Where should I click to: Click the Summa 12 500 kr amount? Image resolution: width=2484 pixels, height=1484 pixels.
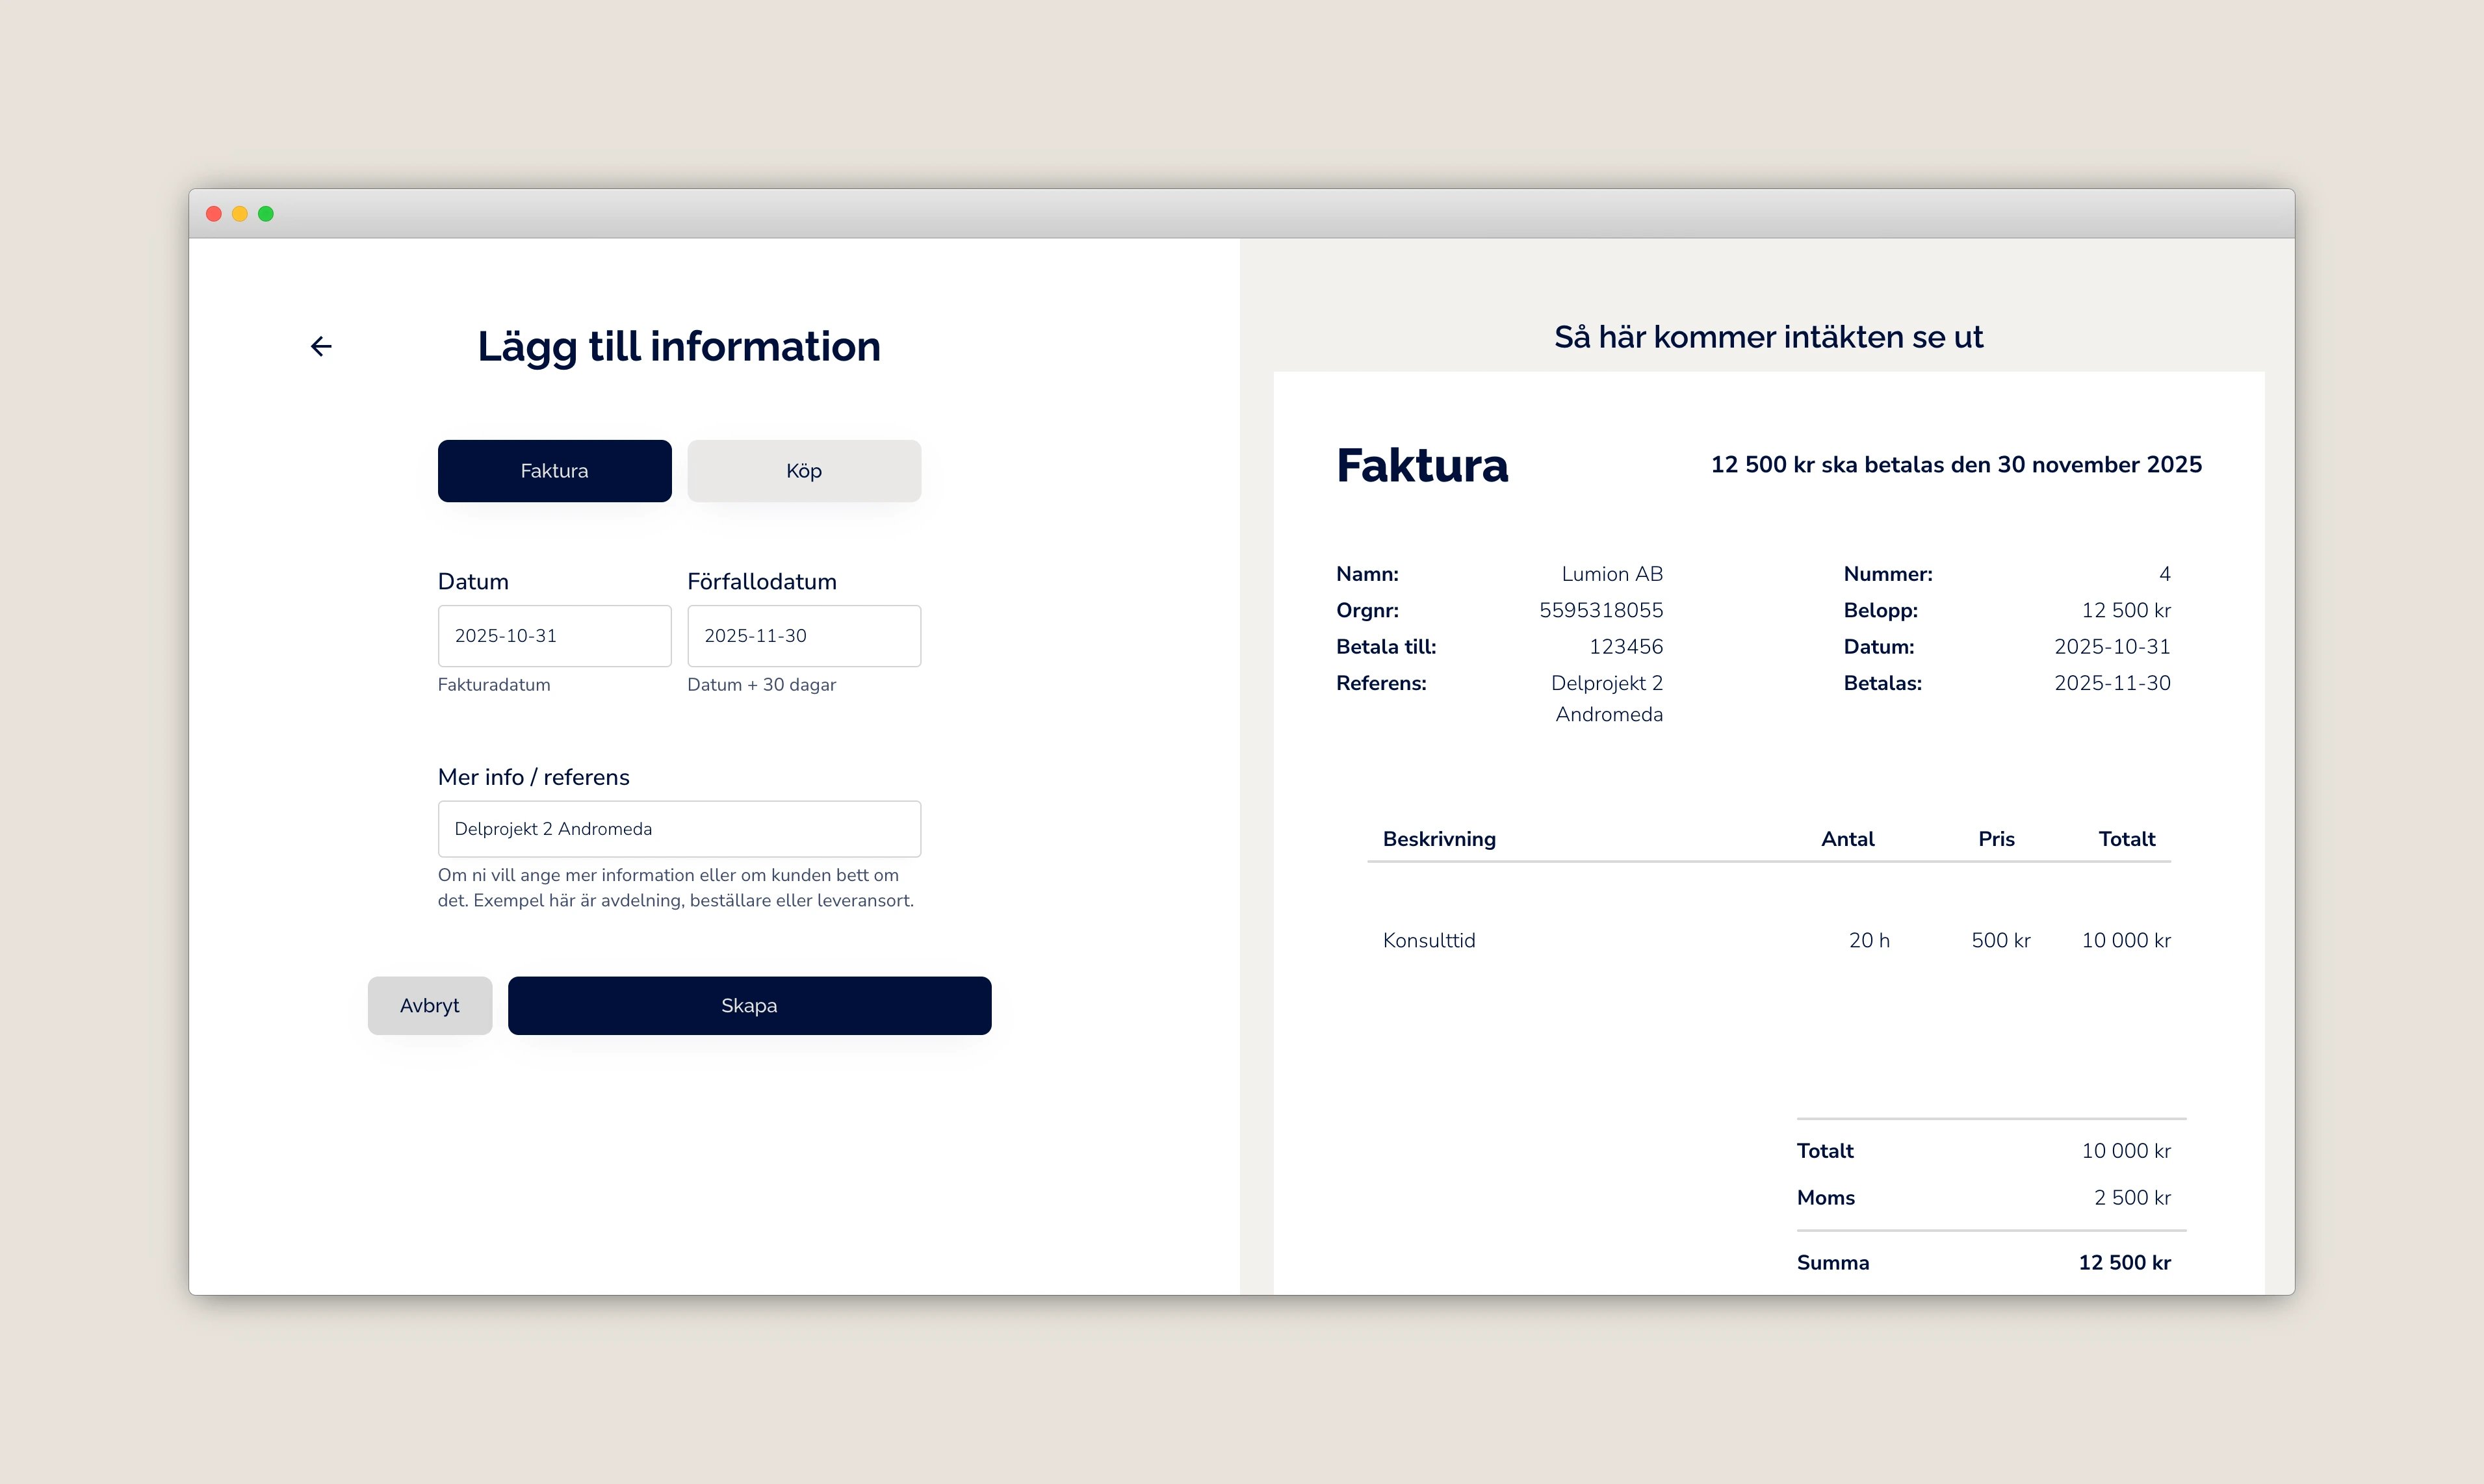click(2123, 1262)
